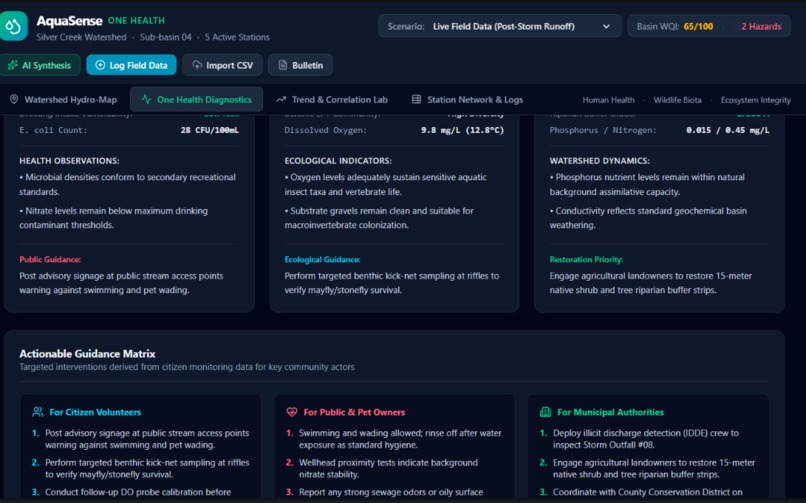The width and height of the screenshot is (806, 503).
Task: Click the people icon beside For Citizen Volunteers
Action: 38,412
